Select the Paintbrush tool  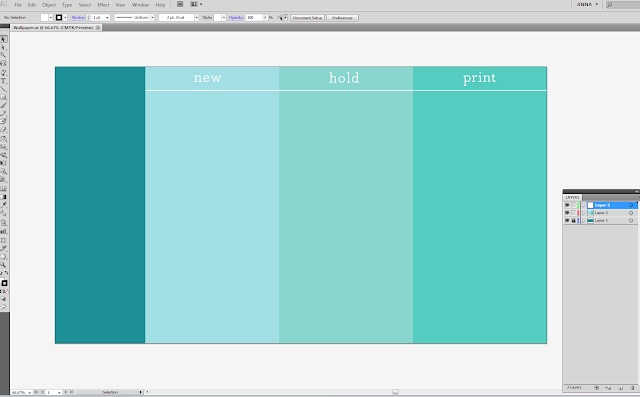(3, 105)
